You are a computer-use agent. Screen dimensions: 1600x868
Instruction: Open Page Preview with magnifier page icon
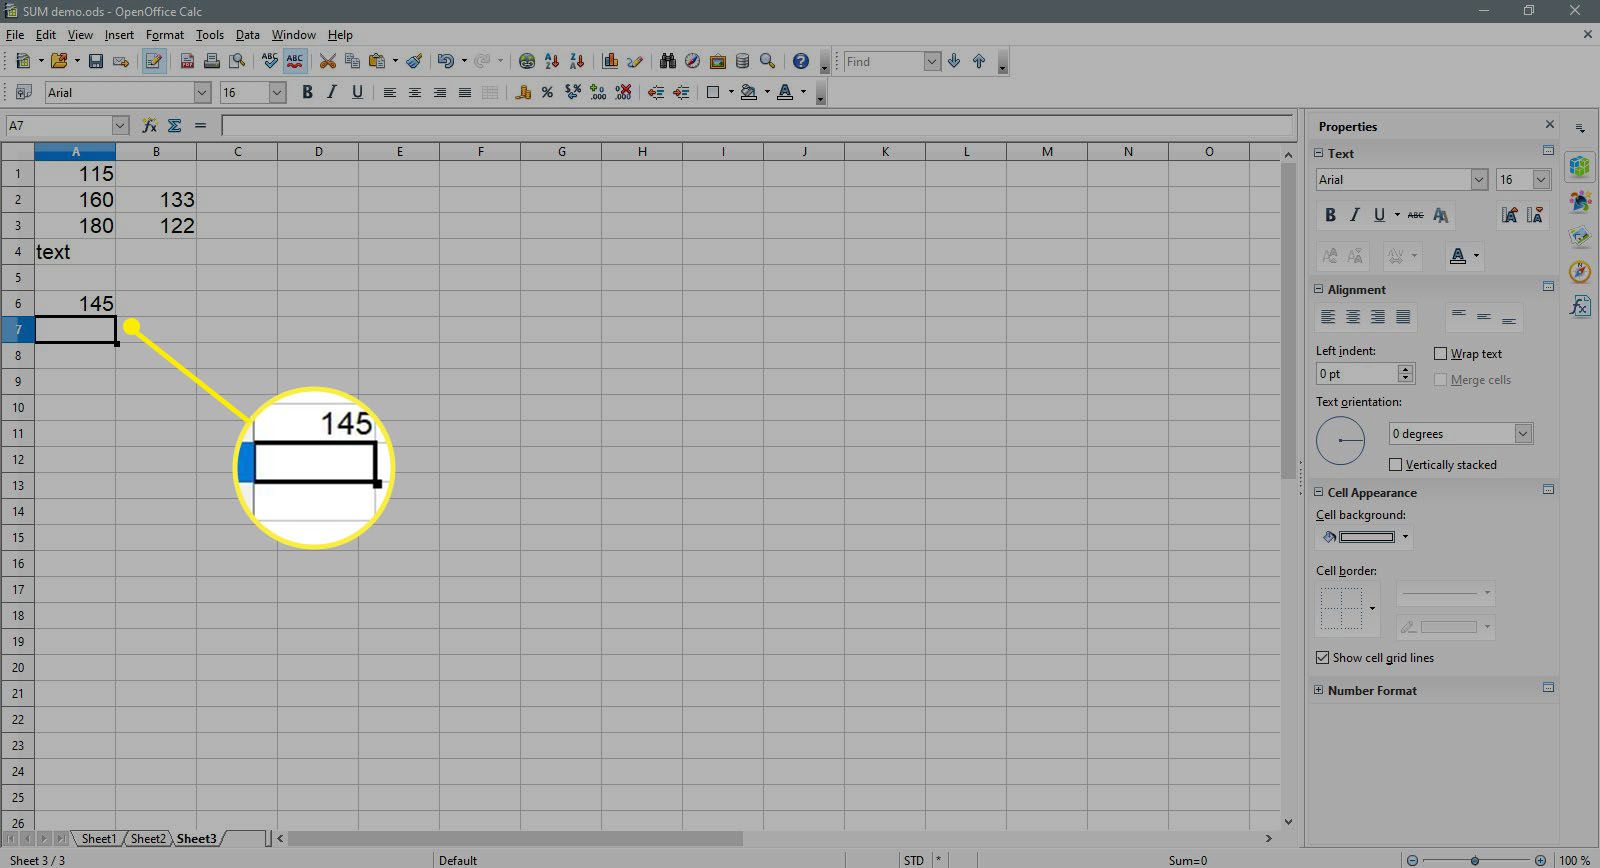tap(237, 62)
